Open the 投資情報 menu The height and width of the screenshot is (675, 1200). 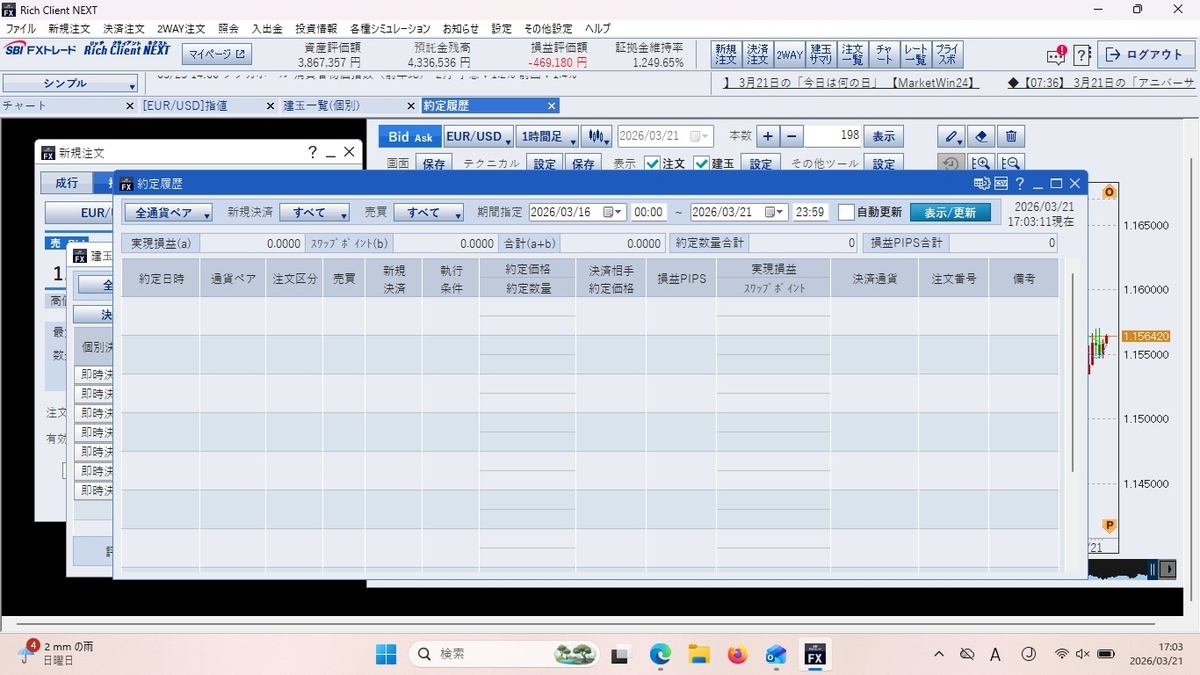[316, 29]
